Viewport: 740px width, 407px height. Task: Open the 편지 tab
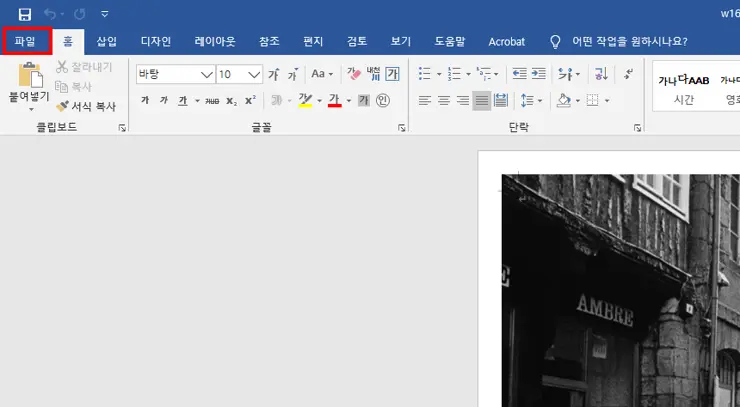point(313,42)
